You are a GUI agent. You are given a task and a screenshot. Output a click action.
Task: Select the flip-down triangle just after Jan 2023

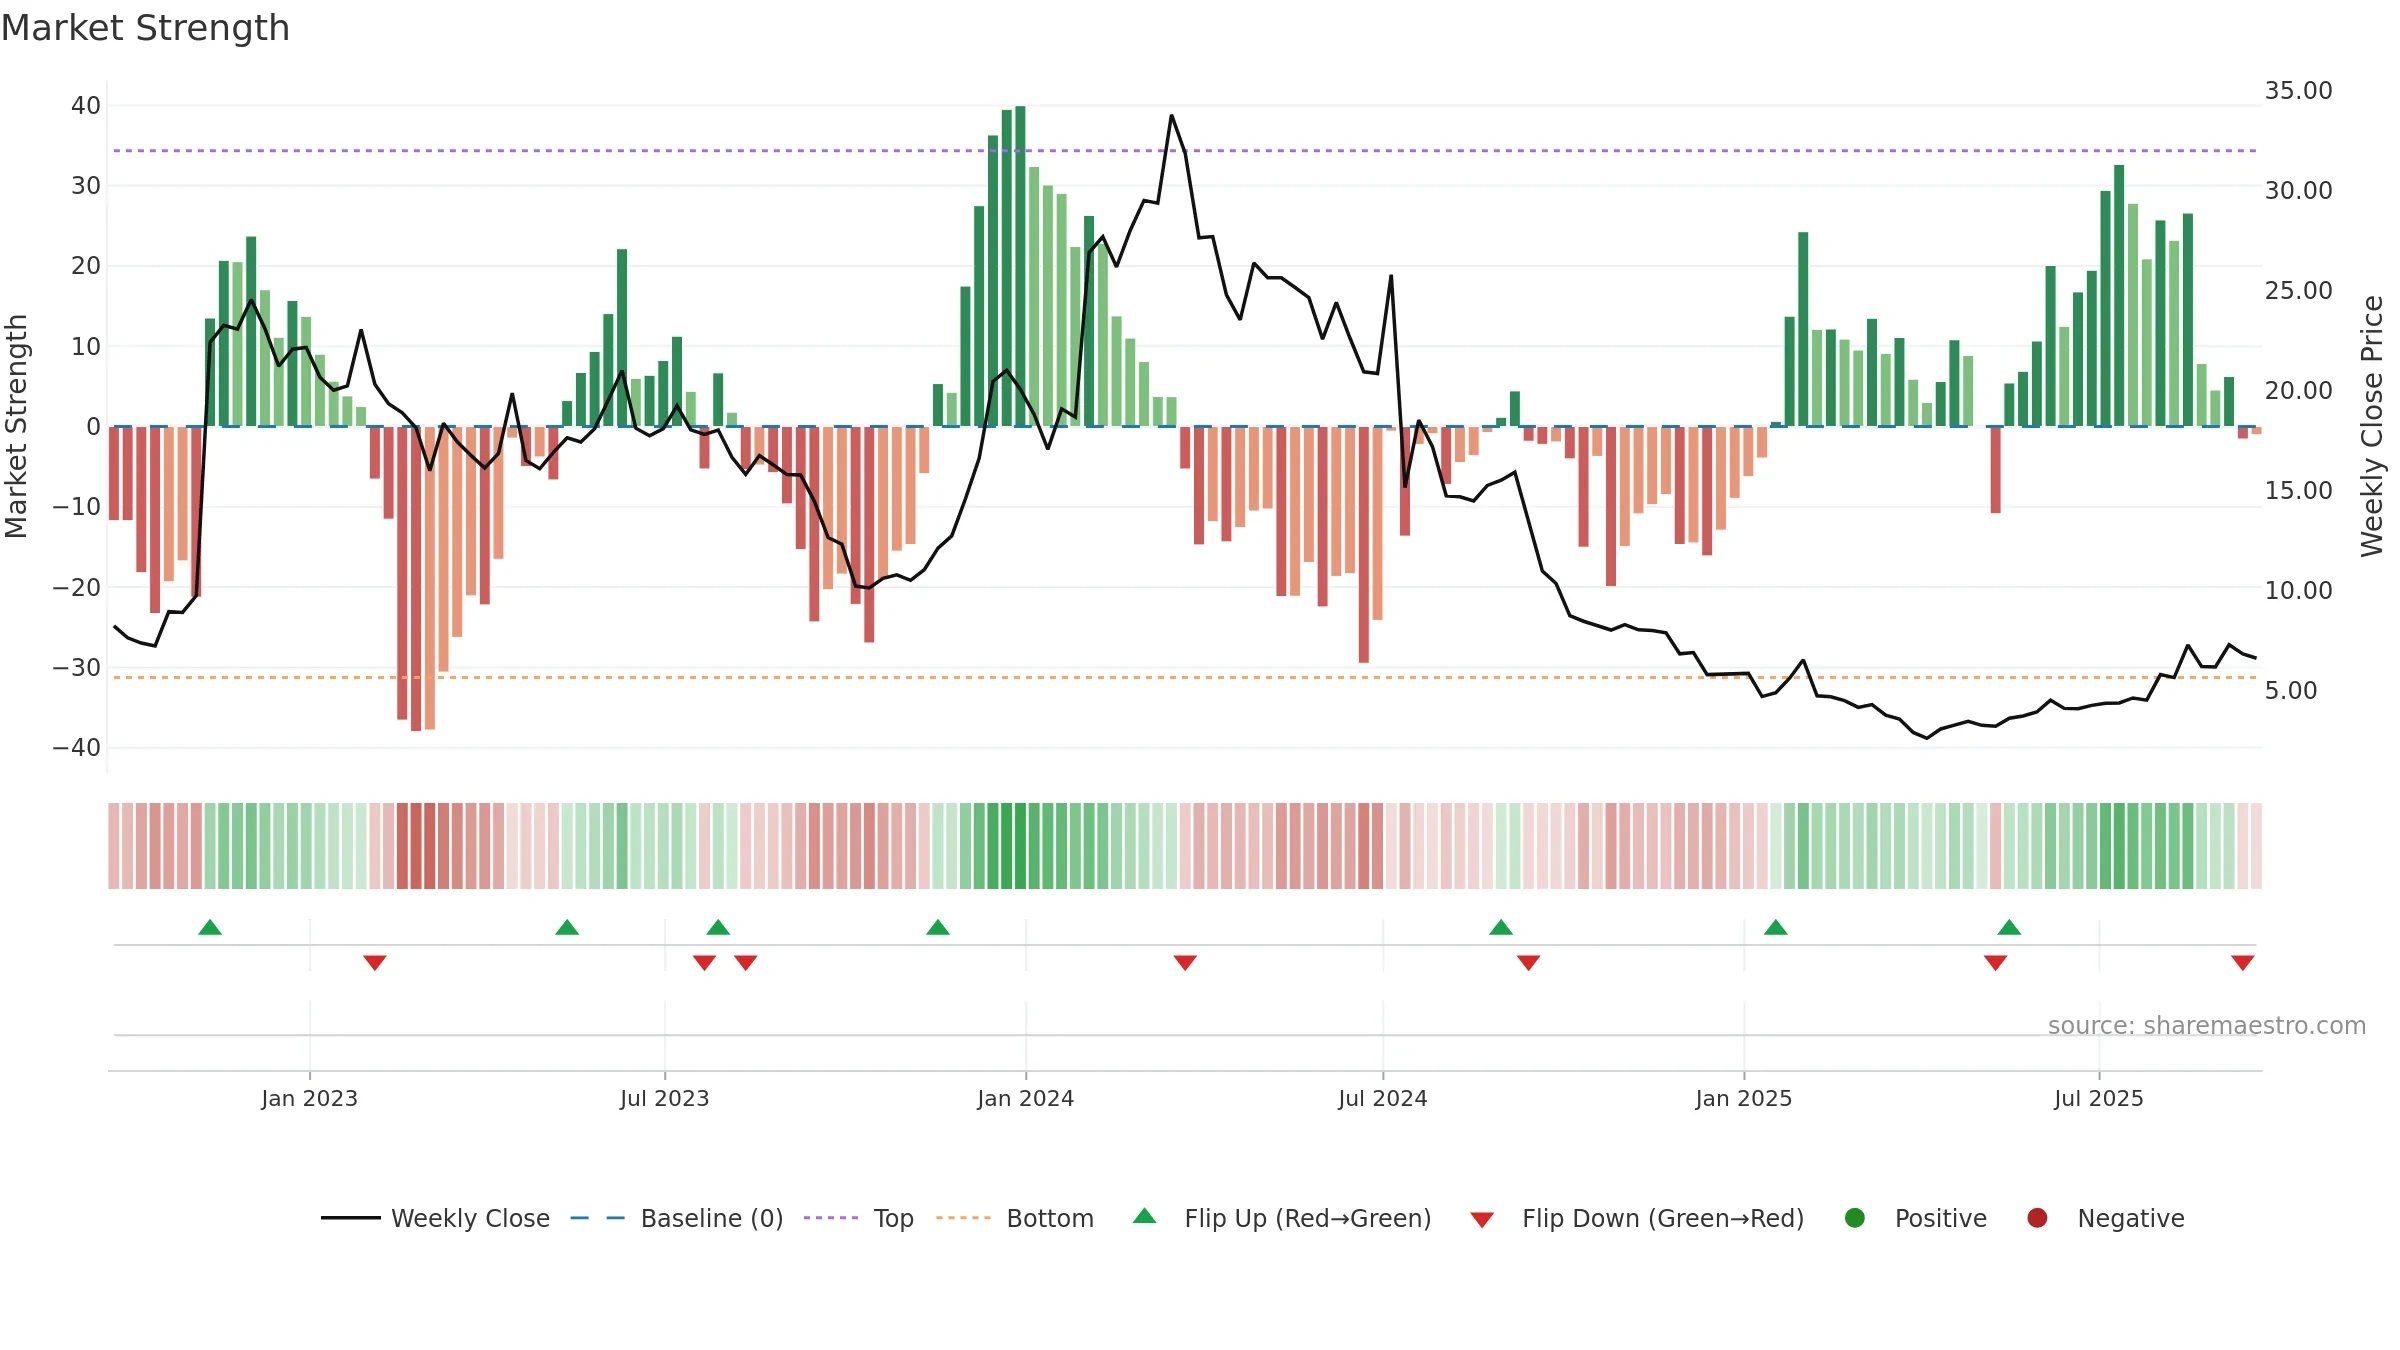coord(375,963)
